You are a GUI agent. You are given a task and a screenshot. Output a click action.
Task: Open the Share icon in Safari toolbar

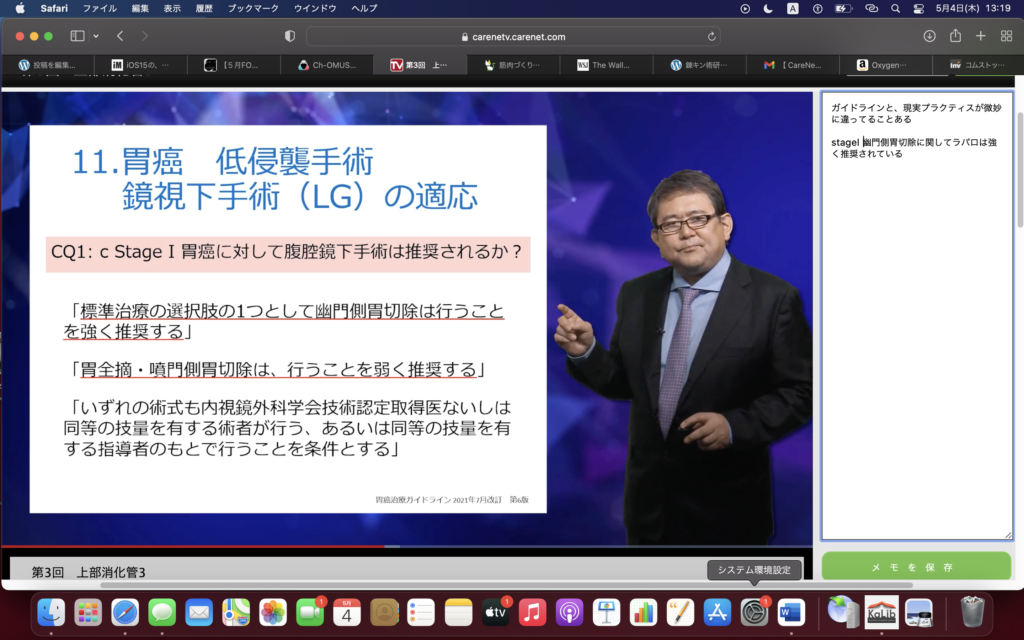coord(955,36)
